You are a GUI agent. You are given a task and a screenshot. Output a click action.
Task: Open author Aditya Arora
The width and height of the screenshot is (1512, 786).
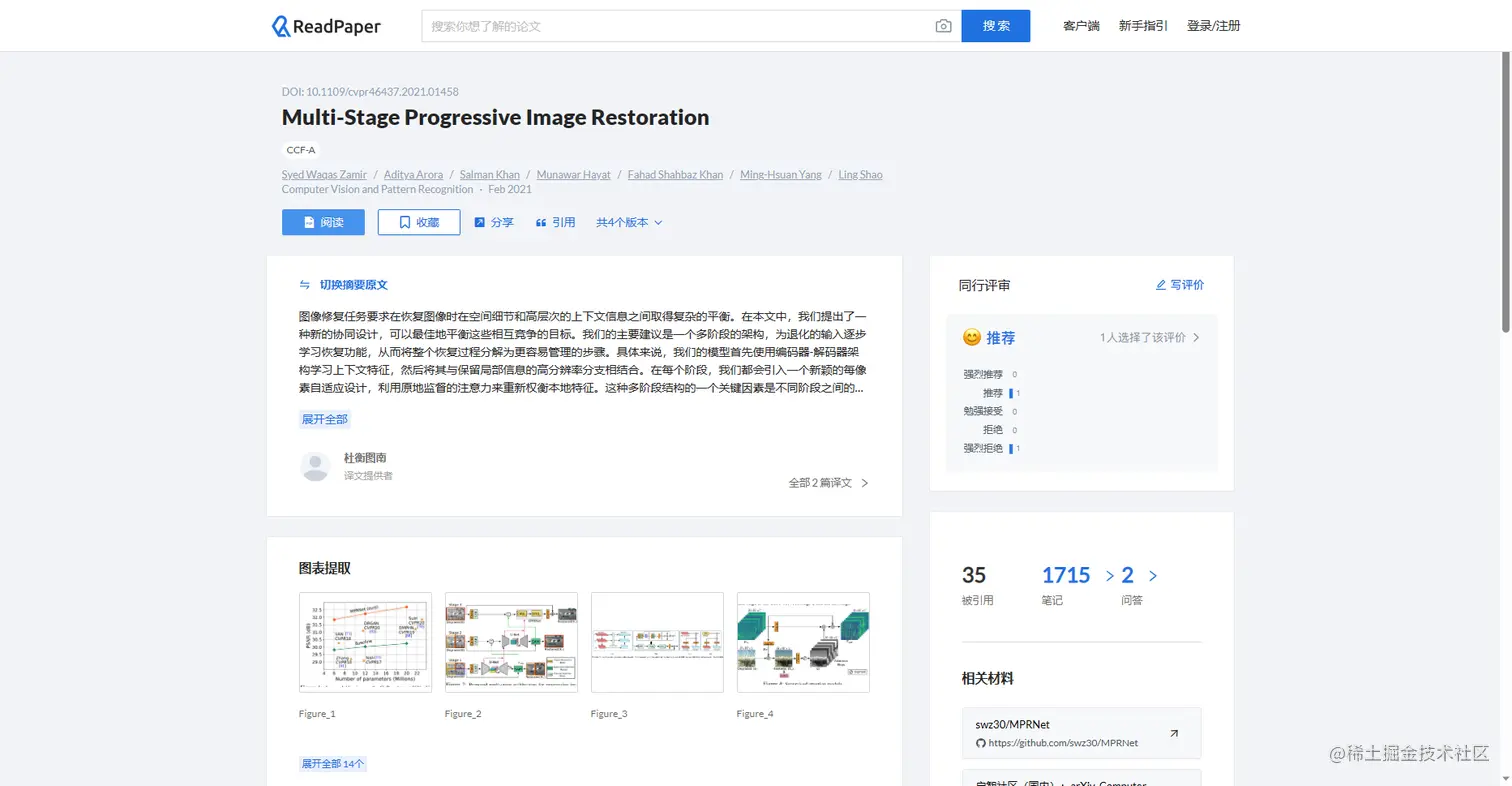tap(413, 175)
